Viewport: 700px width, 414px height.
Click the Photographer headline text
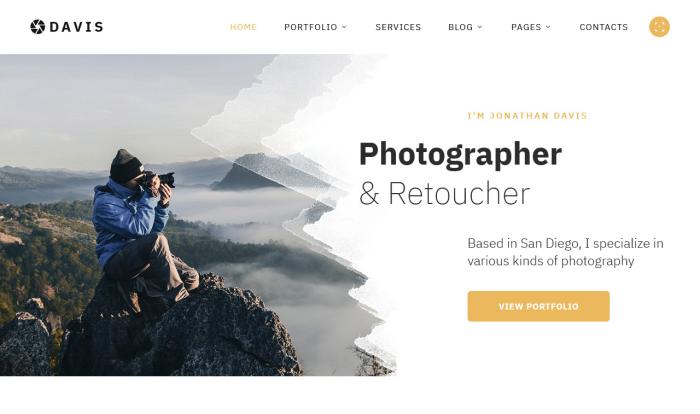click(460, 155)
